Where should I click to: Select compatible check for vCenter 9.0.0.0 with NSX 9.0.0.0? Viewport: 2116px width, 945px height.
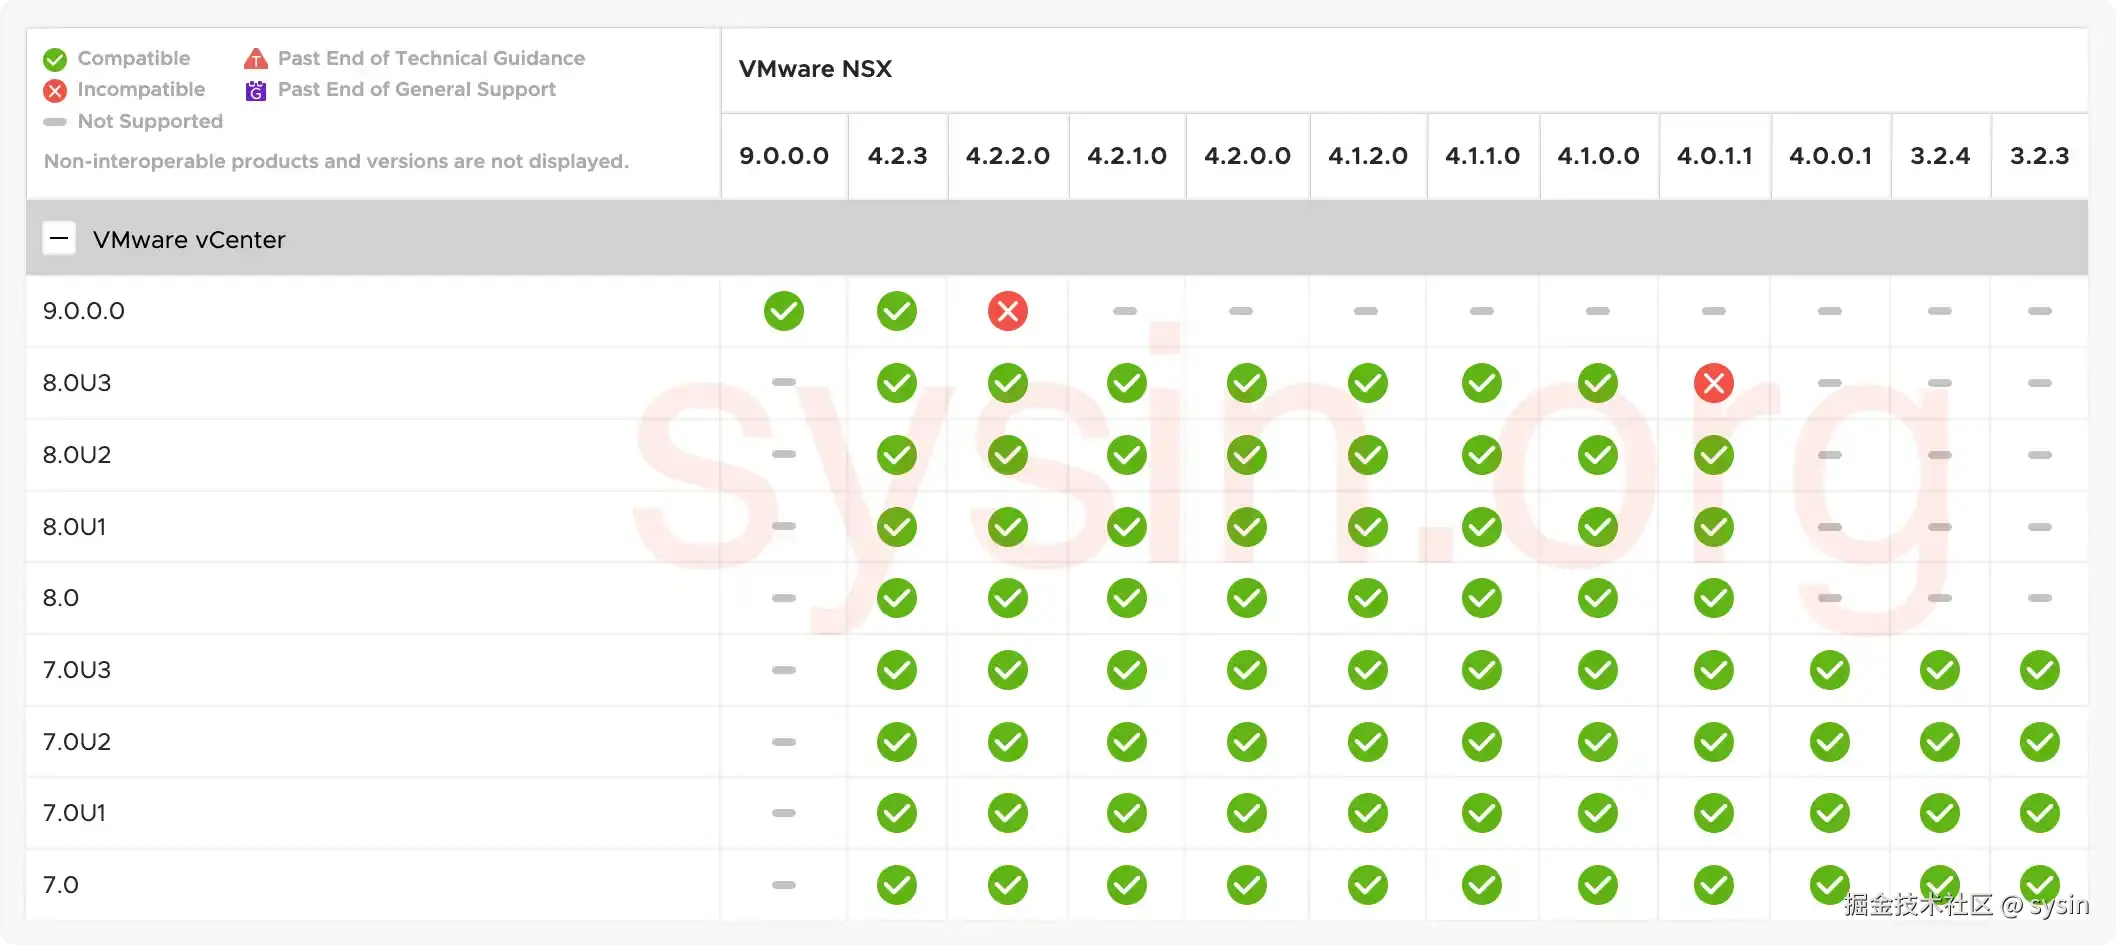point(784,311)
